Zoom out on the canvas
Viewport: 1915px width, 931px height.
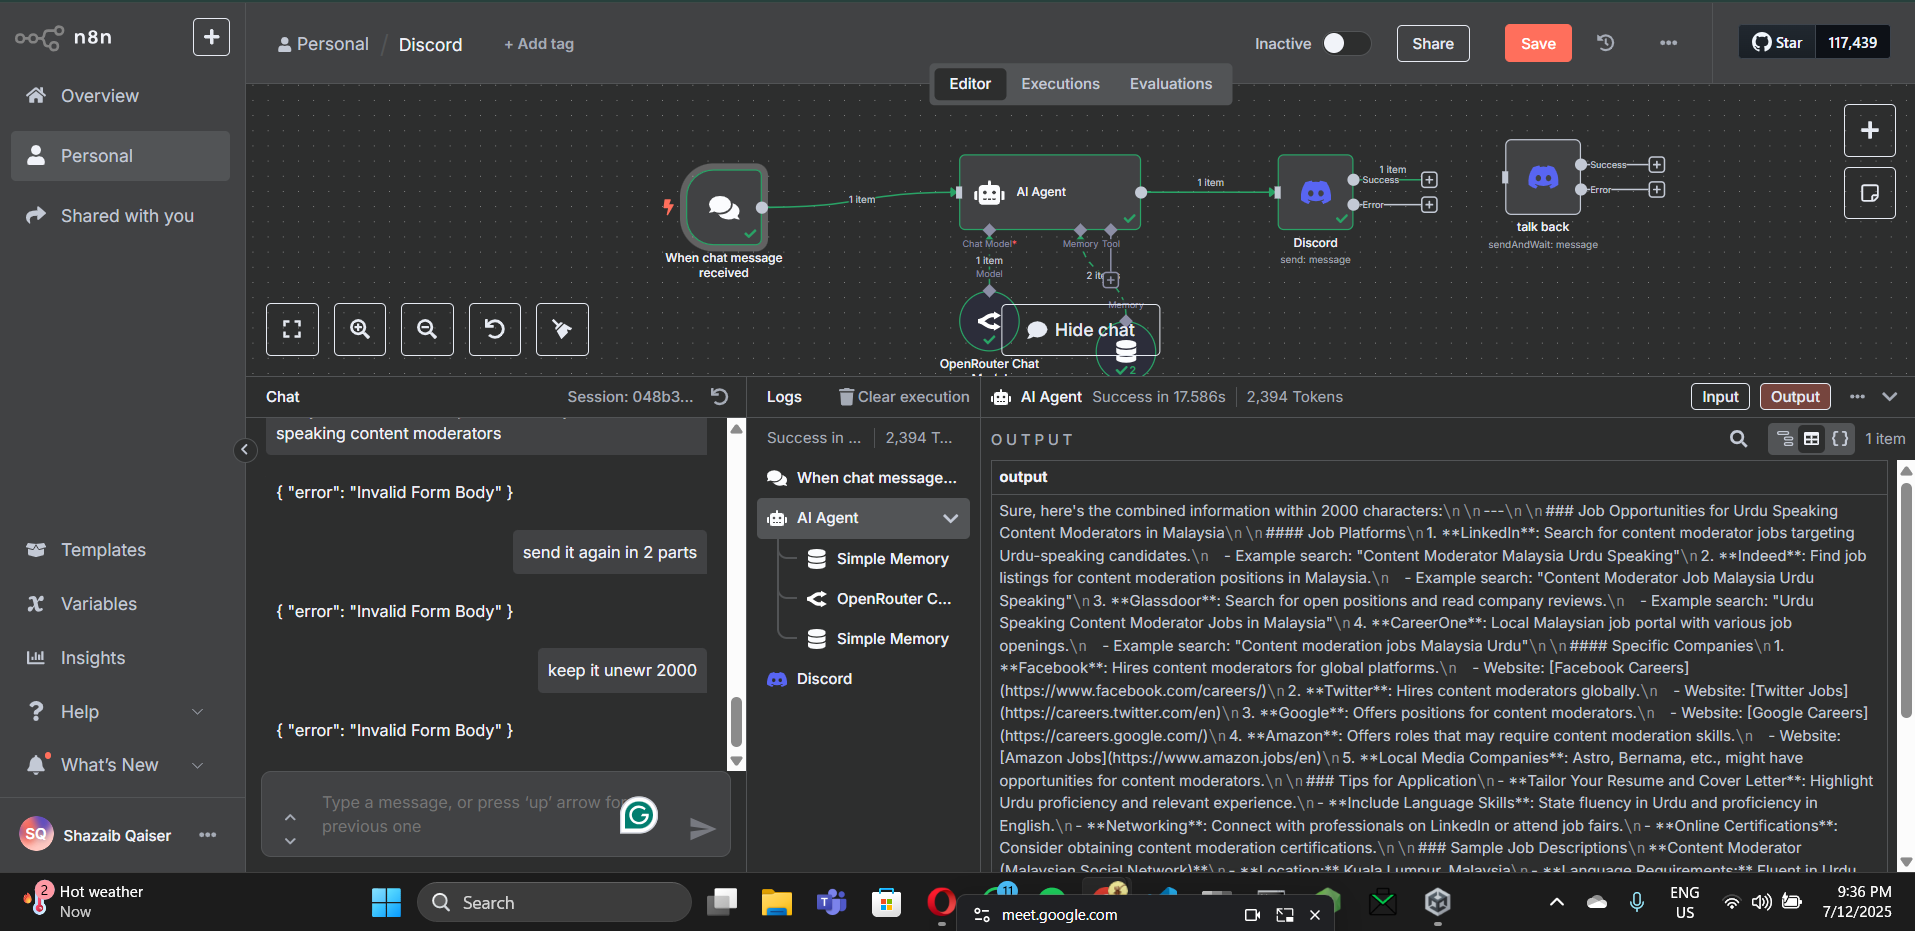(427, 329)
